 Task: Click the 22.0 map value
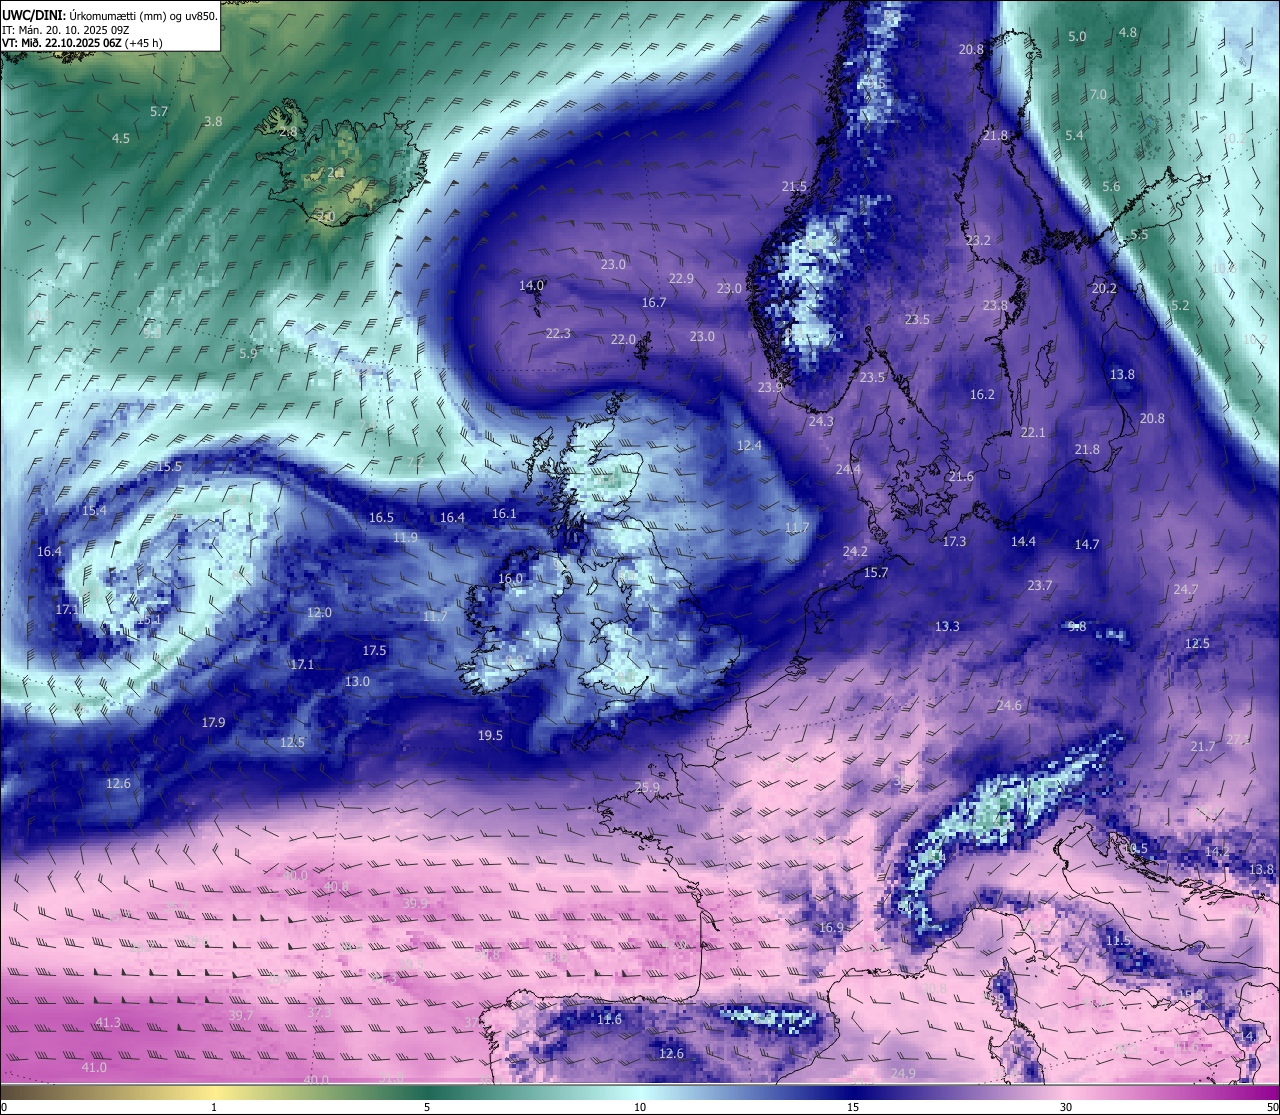(x=623, y=339)
